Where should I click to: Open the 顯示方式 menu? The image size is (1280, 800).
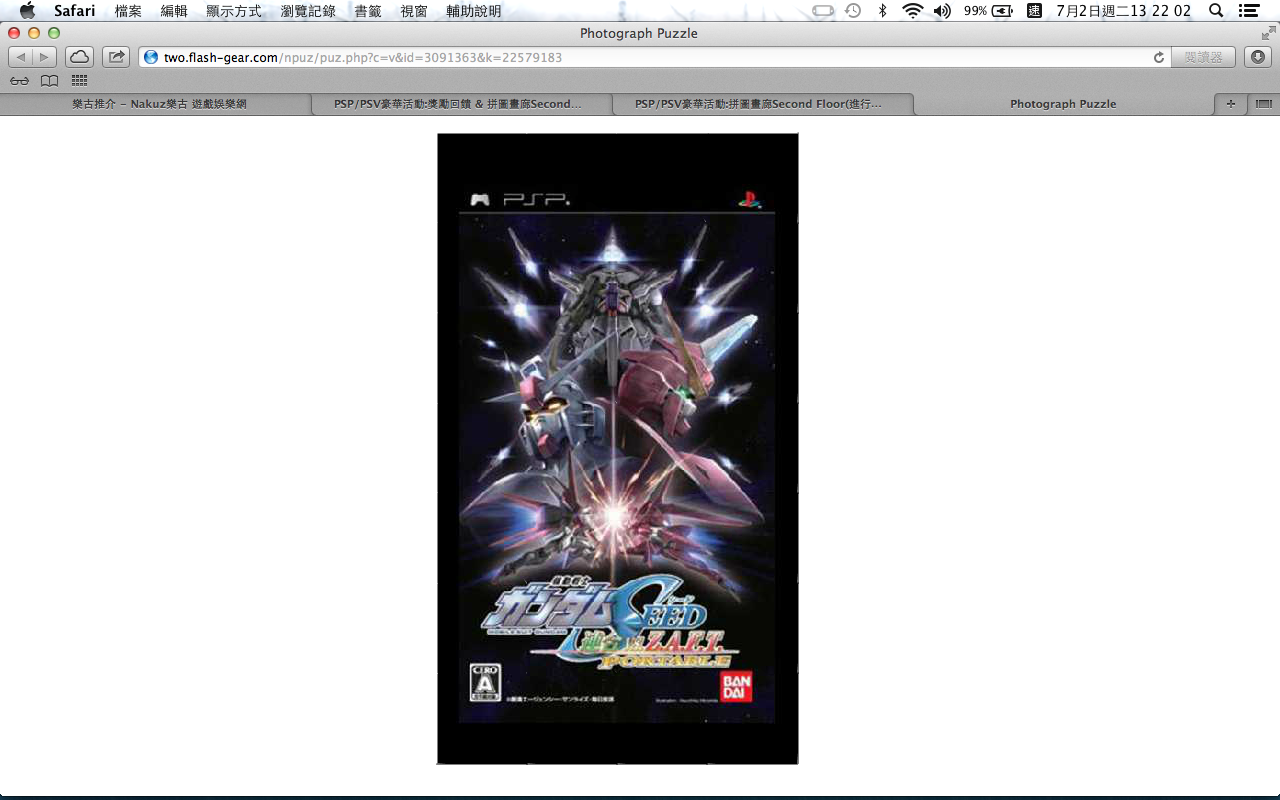(x=234, y=11)
